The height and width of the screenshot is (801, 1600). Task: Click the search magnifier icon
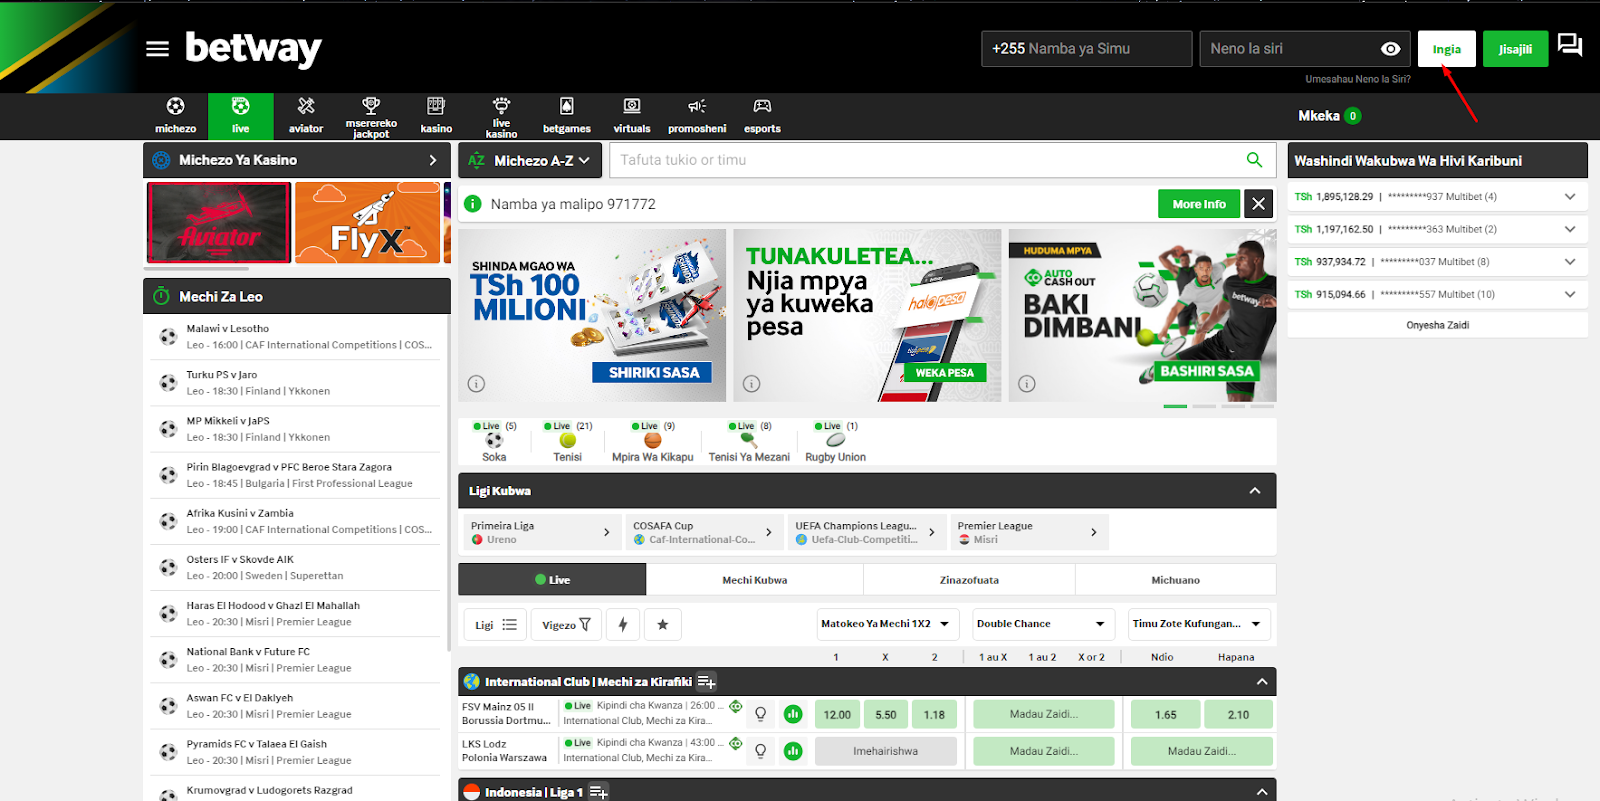click(1254, 160)
